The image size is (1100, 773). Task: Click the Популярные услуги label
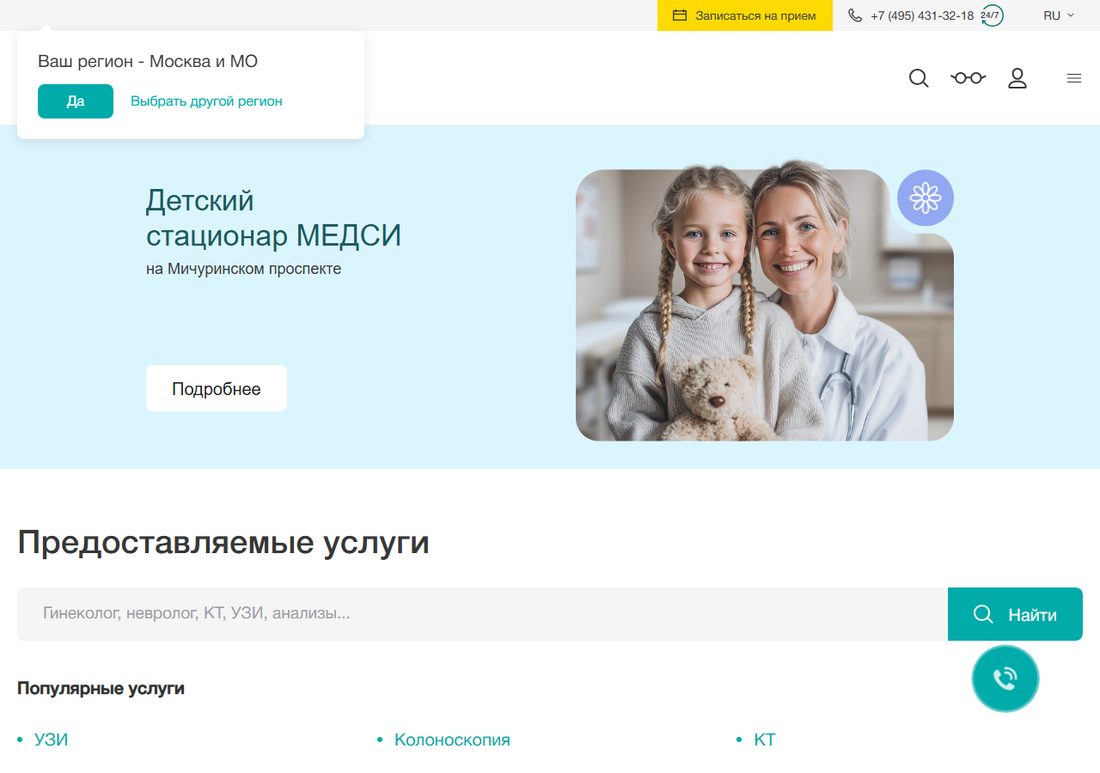pos(101,688)
